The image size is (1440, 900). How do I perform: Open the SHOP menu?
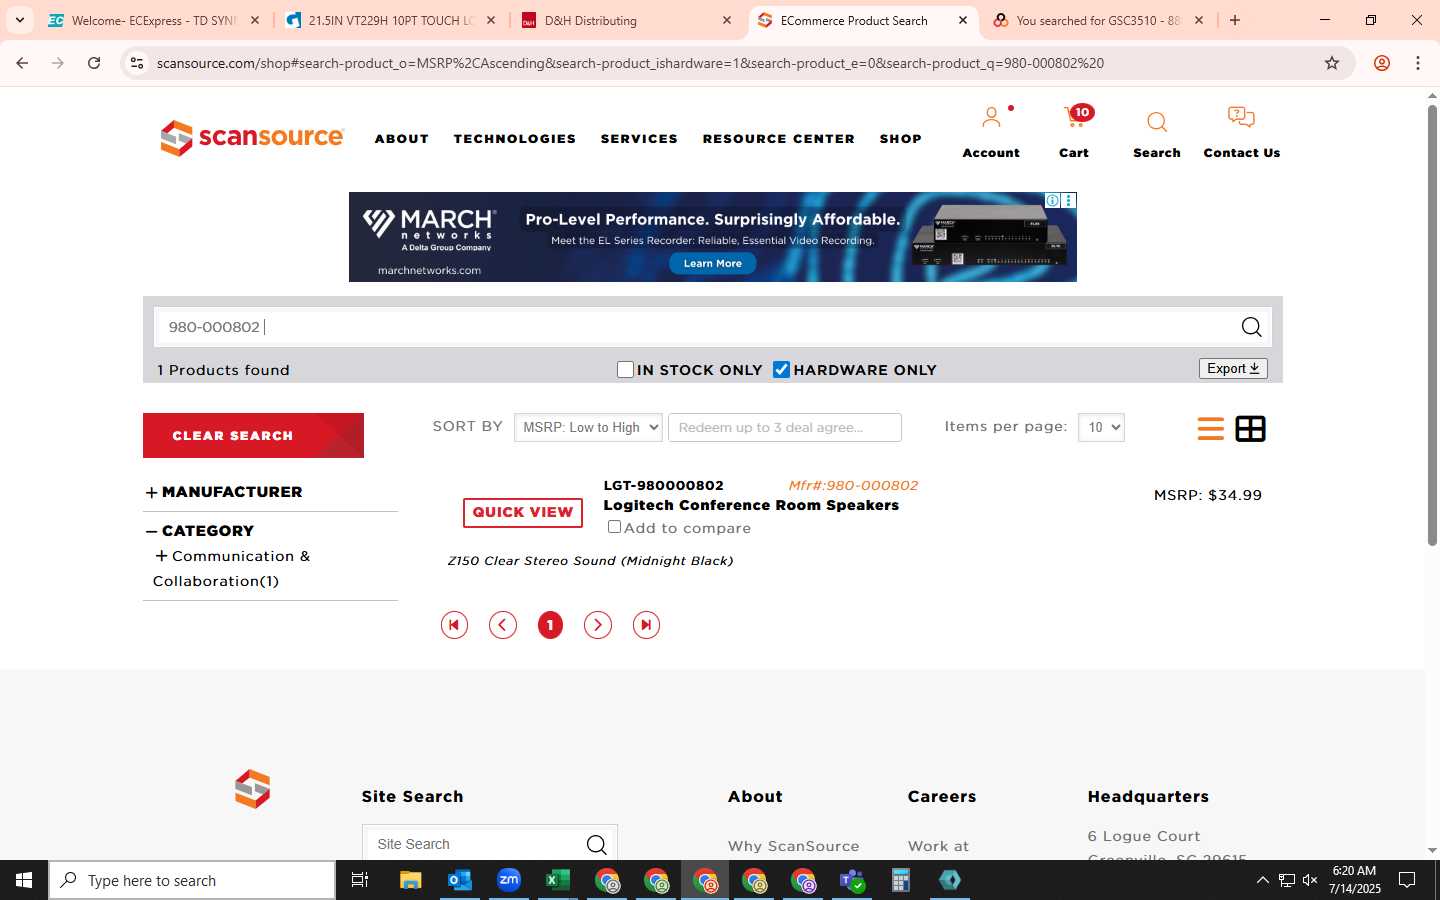[901, 139]
